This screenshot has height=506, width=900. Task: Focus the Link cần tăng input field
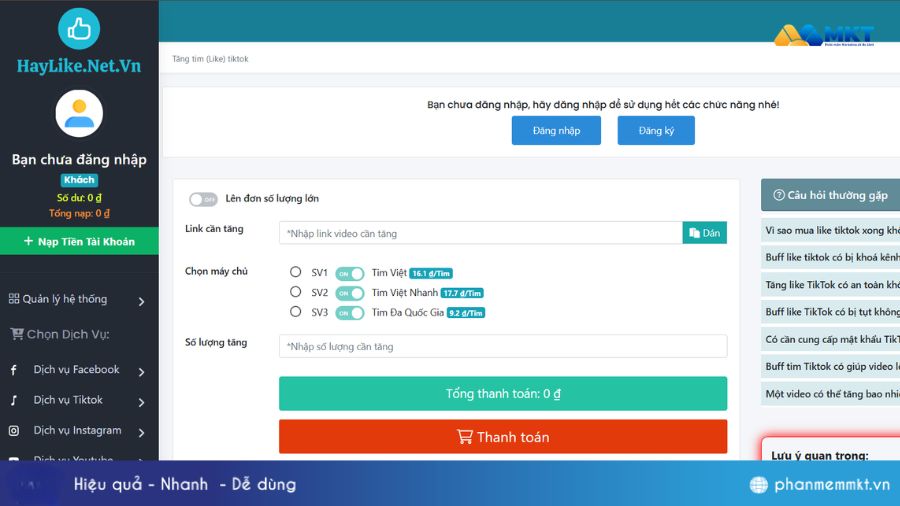[480, 233]
